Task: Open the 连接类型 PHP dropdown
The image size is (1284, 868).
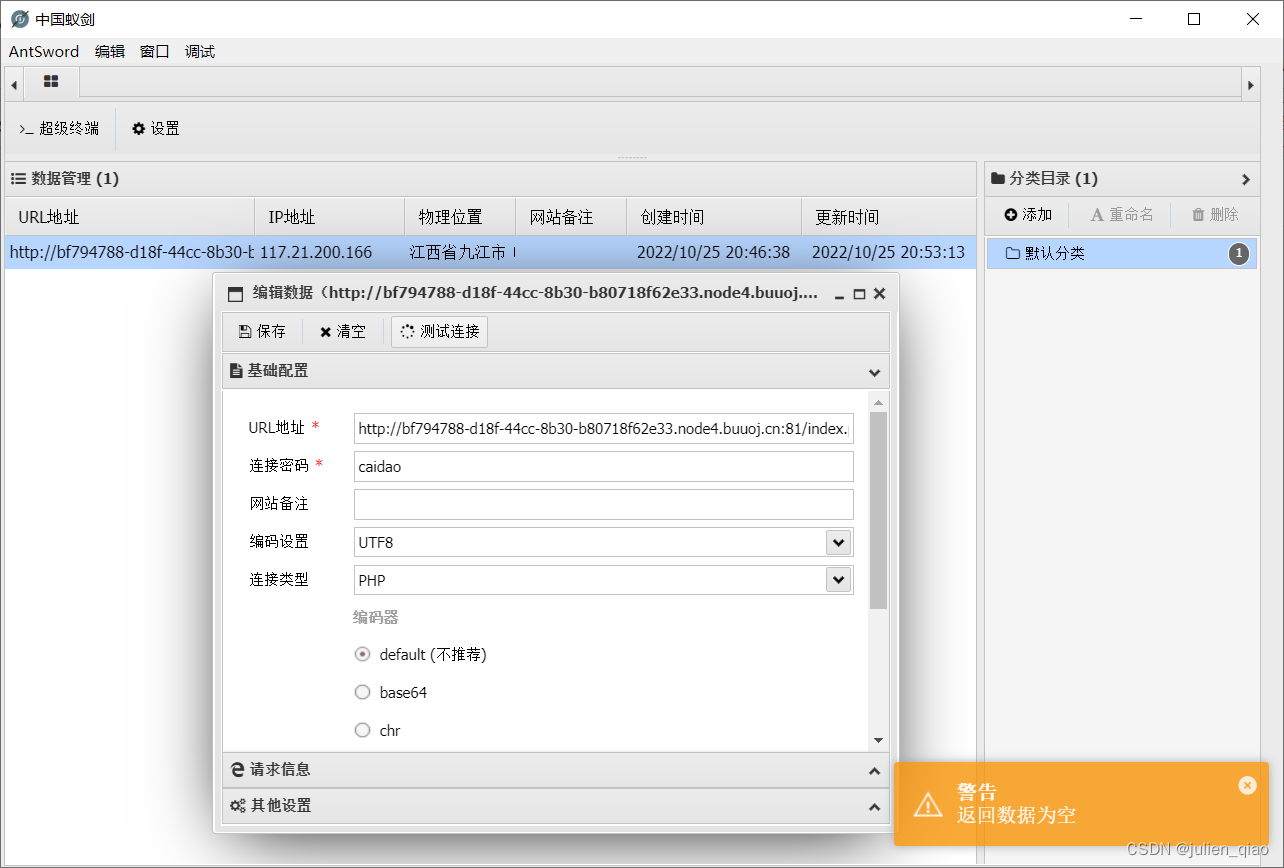Action: (838, 580)
